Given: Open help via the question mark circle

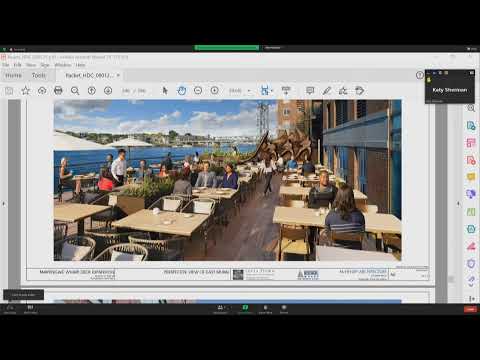Looking at the screenshot, I should click(x=420, y=75).
